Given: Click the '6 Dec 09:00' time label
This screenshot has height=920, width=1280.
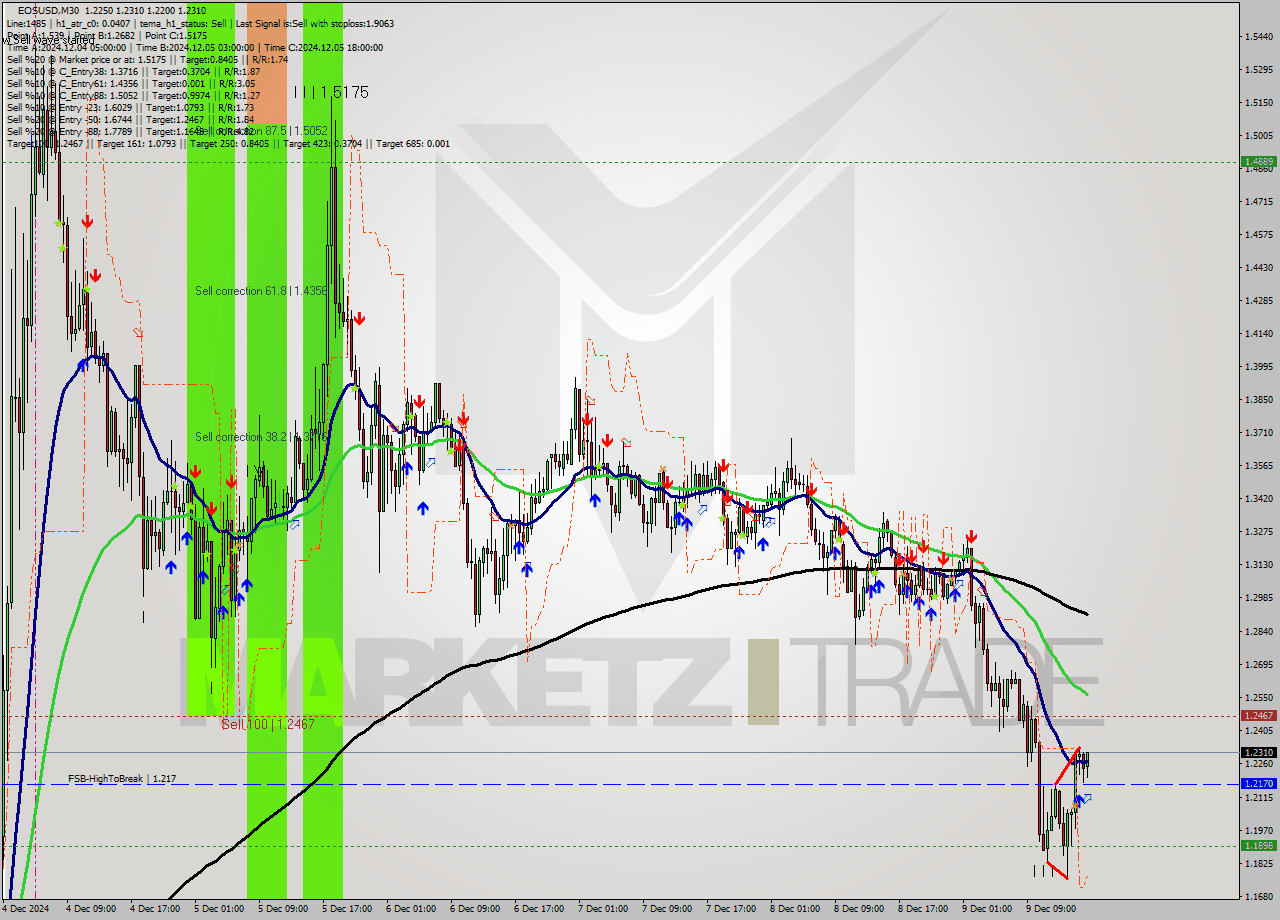Looking at the screenshot, I should (x=475, y=909).
